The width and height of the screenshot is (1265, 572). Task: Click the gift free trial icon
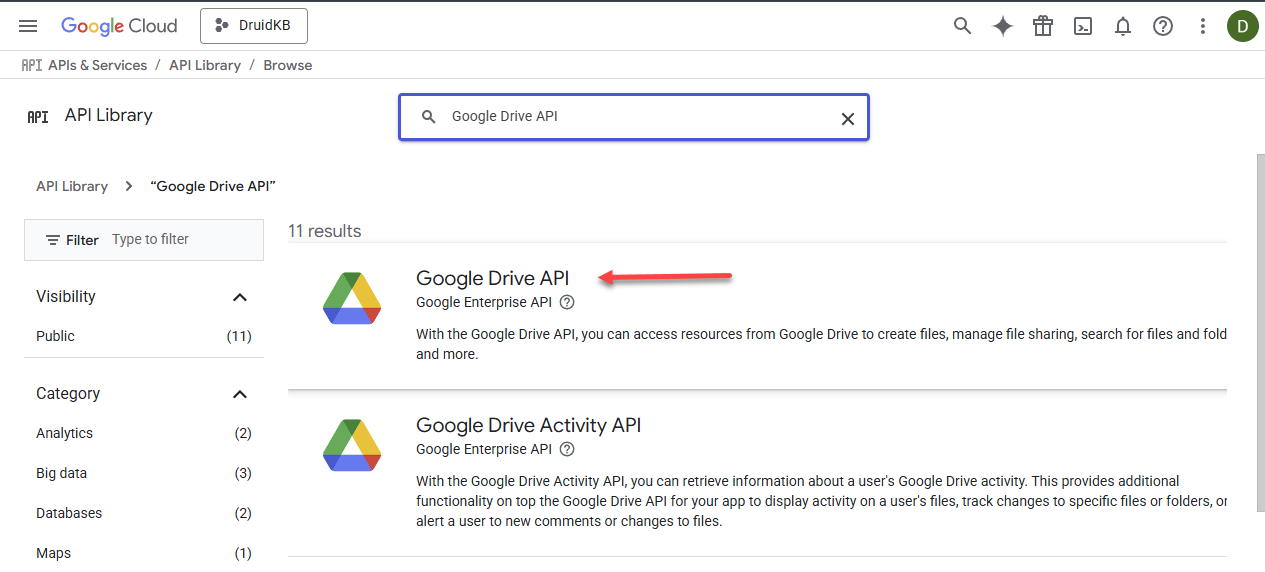pyautogui.click(x=1043, y=26)
